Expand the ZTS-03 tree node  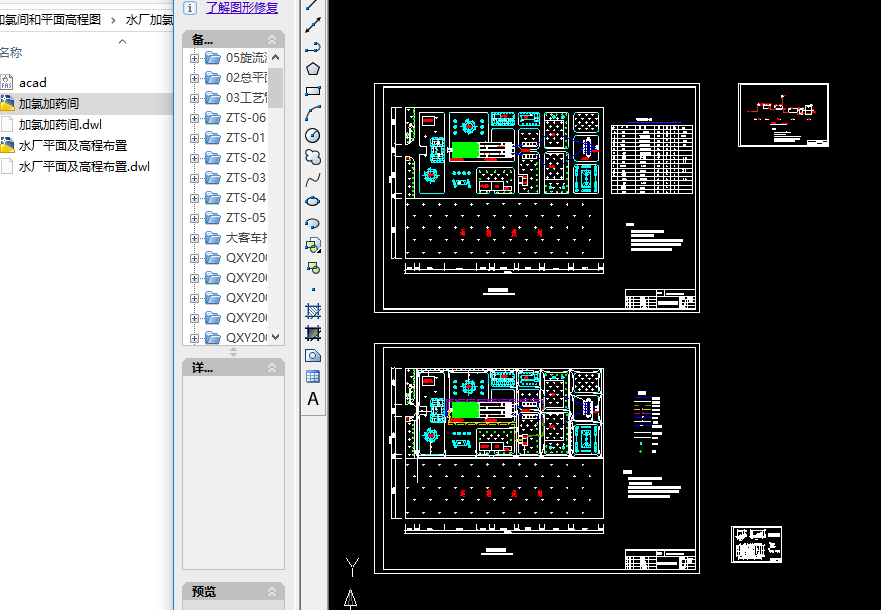coord(194,178)
